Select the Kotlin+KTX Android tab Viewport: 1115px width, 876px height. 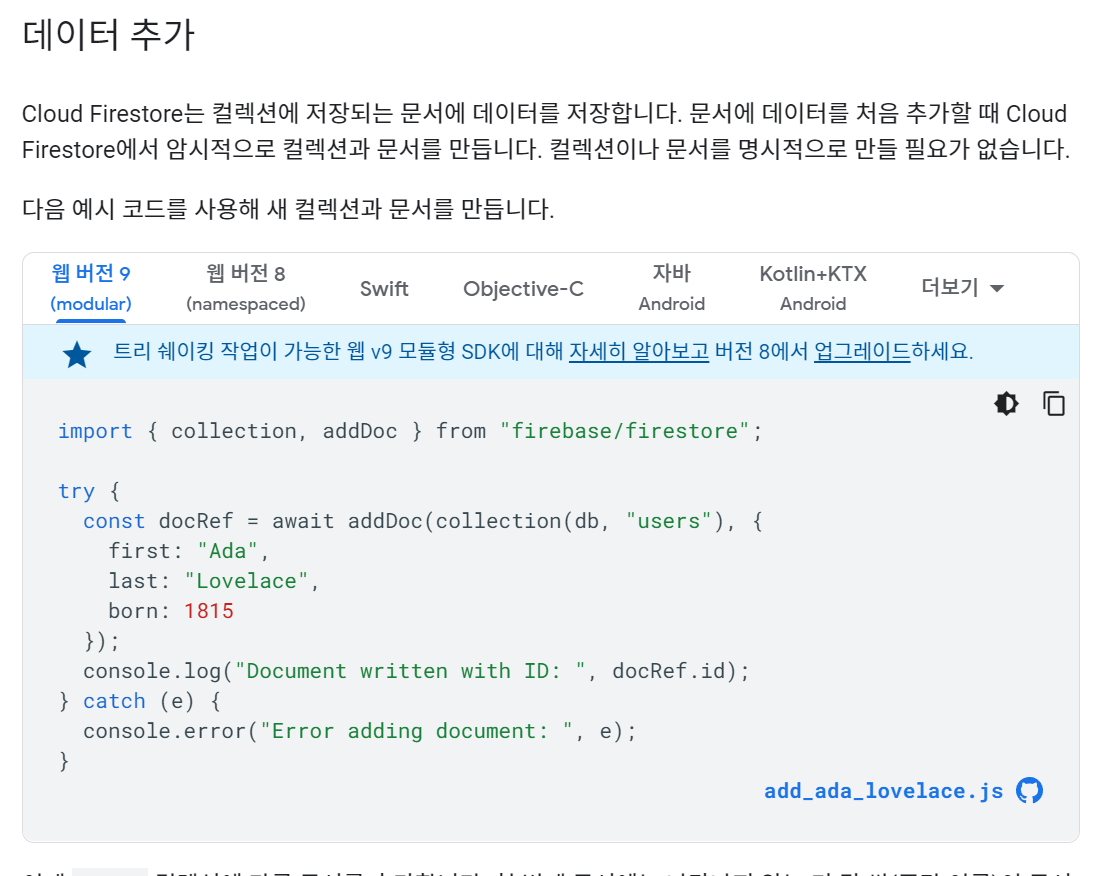[813, 288]
